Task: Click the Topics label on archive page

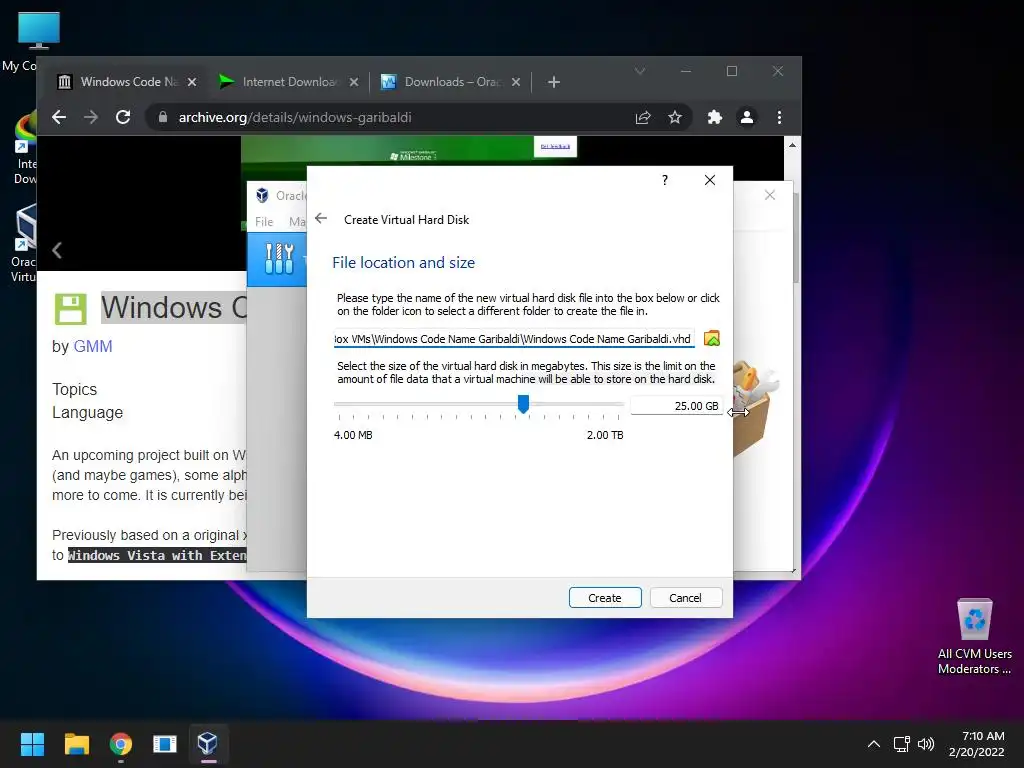Action: (74, 389)
